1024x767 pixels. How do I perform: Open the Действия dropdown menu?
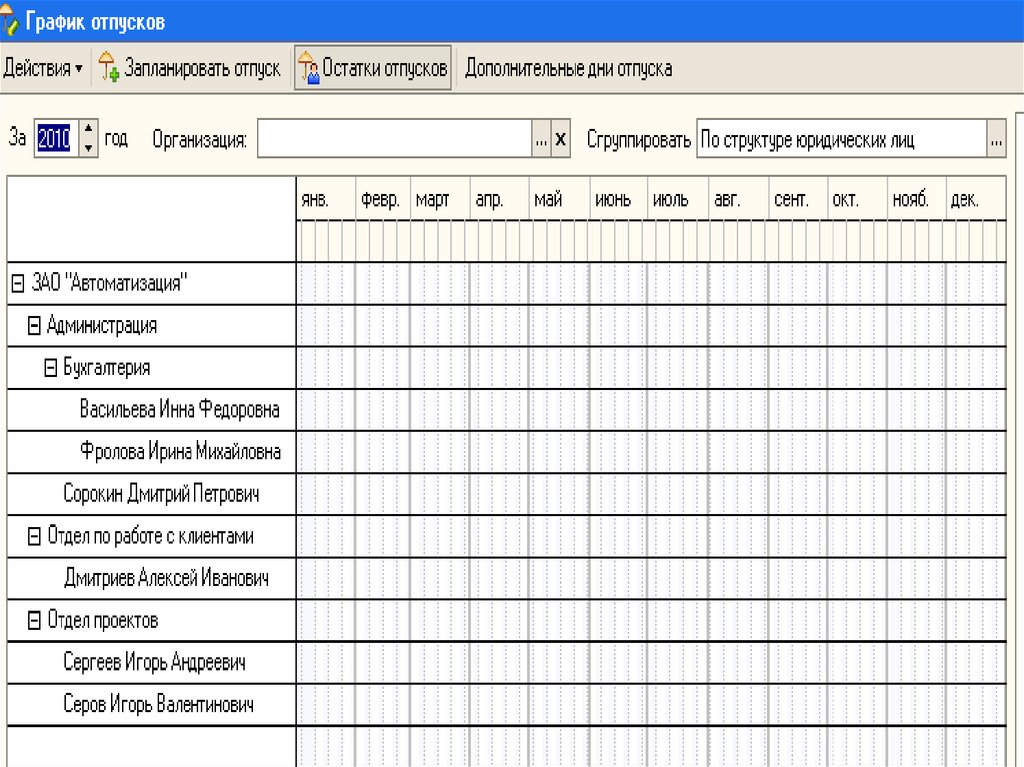pos(43,69)
